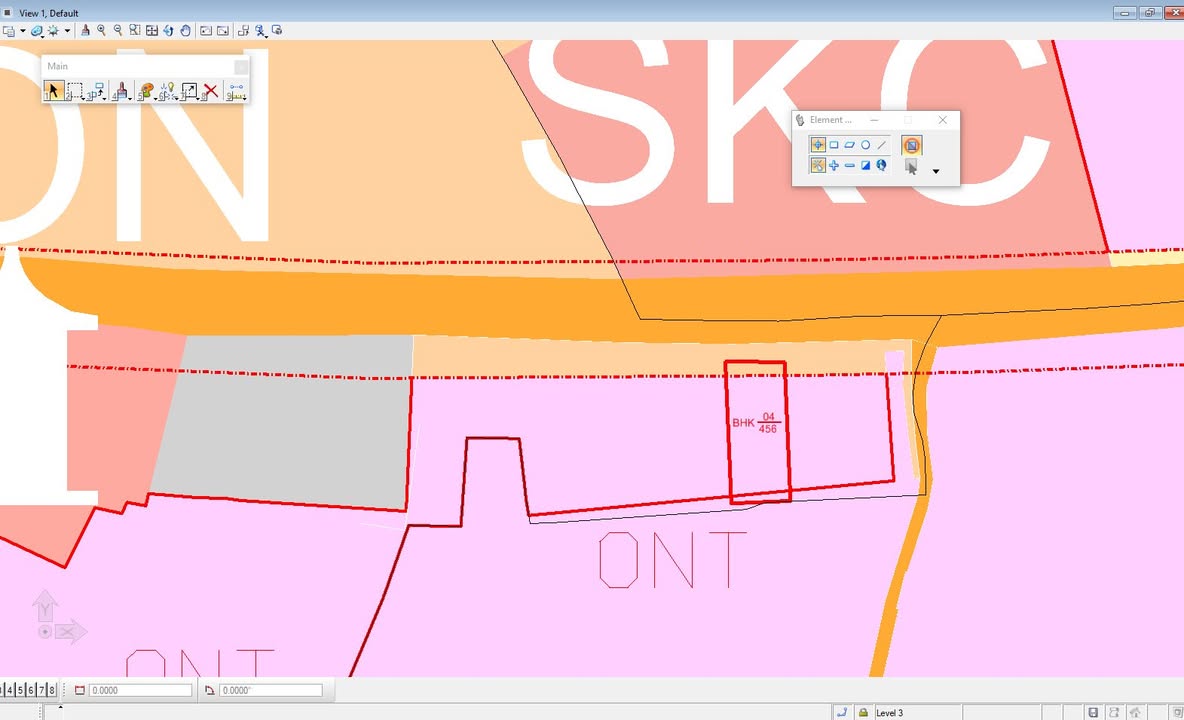Open the display brightness dropdown arrow
Screen dimensions: 1184x720
[67, 31]
